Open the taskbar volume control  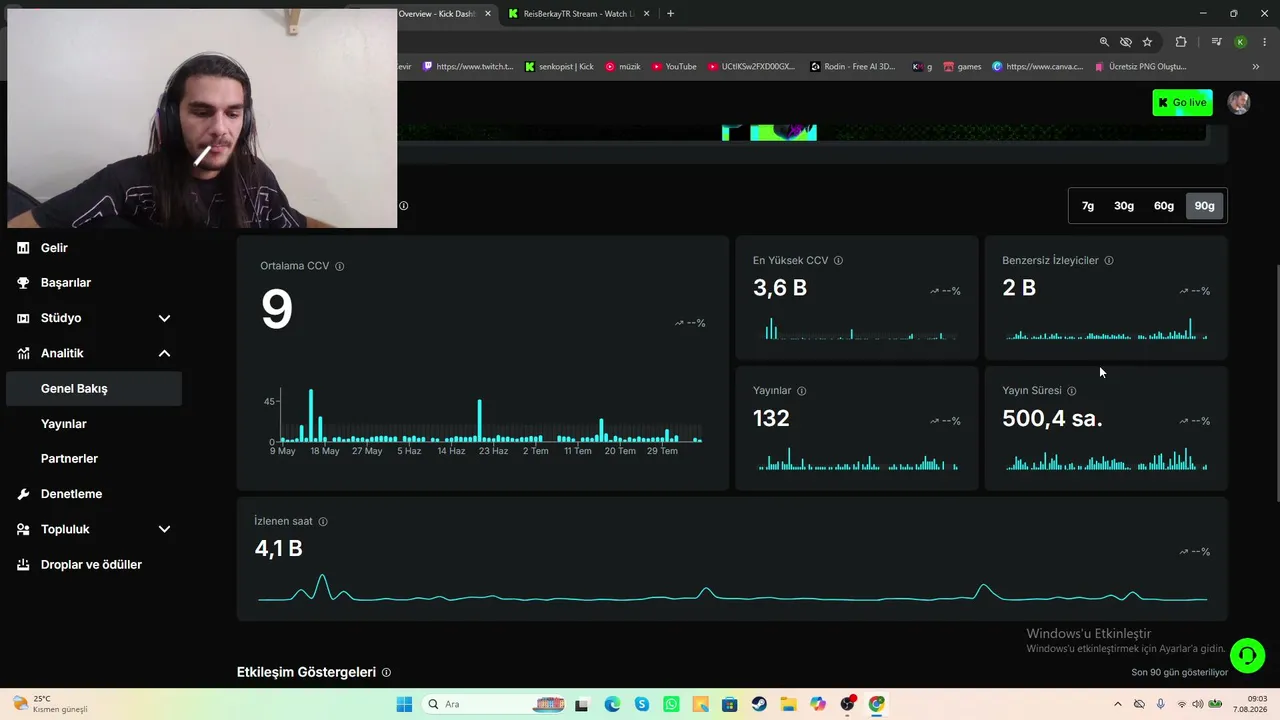tap(1198, 704)
